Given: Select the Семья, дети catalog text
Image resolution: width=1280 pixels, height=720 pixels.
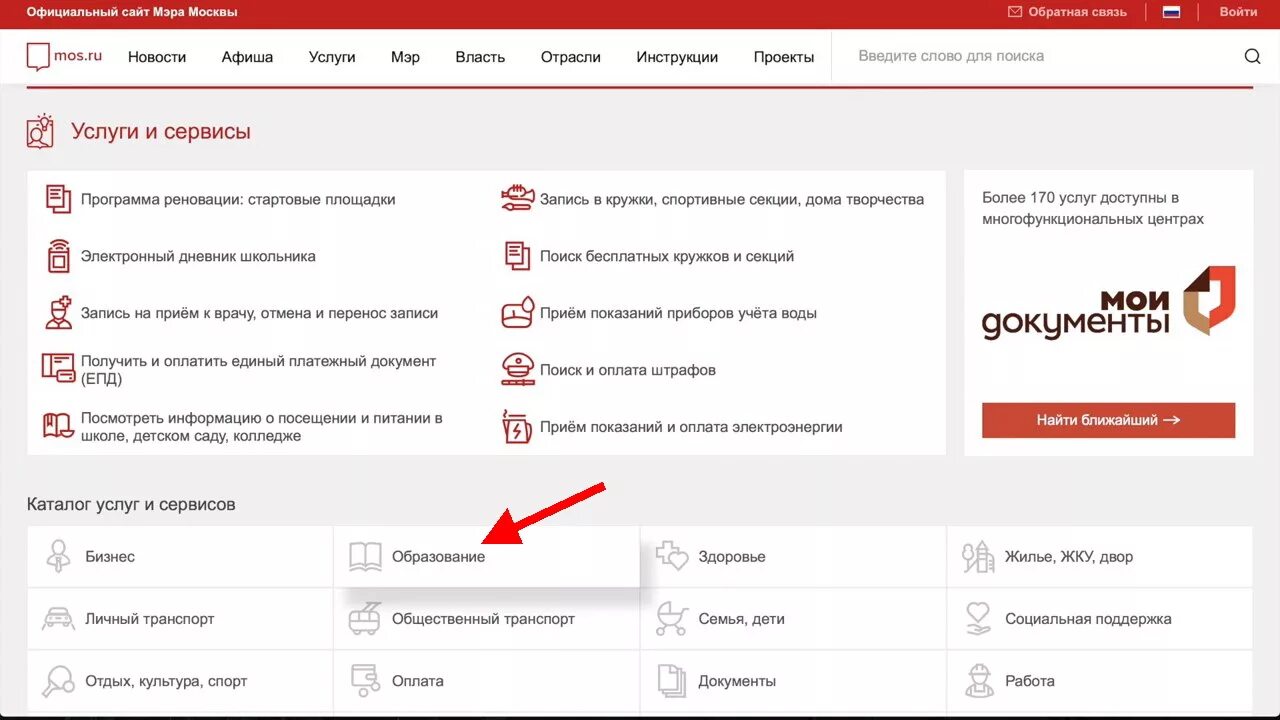Looking at the screenshot, I should click(741, 619).
